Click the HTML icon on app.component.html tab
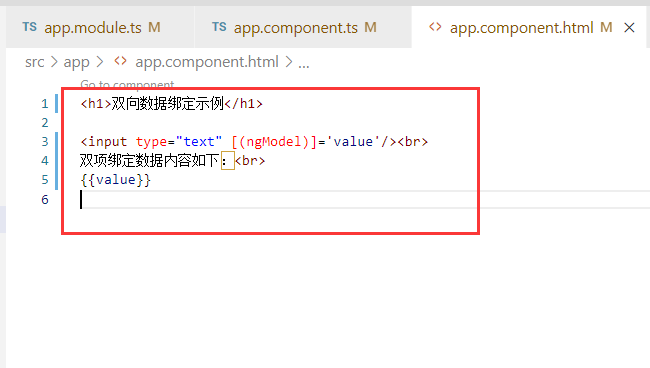The image size is (650, 368). 435,27
